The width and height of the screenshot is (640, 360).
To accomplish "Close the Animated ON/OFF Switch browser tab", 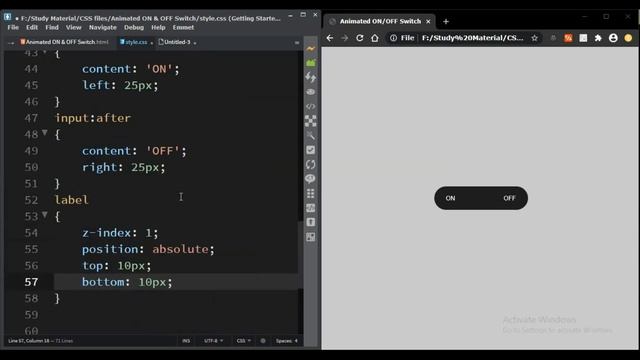I will coord(428,21).
